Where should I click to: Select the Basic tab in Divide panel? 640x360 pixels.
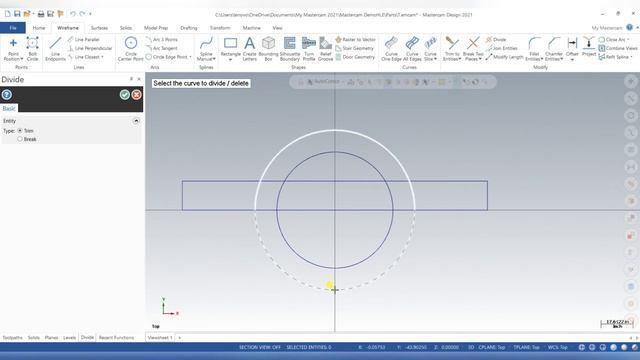(x=9, y=108)
